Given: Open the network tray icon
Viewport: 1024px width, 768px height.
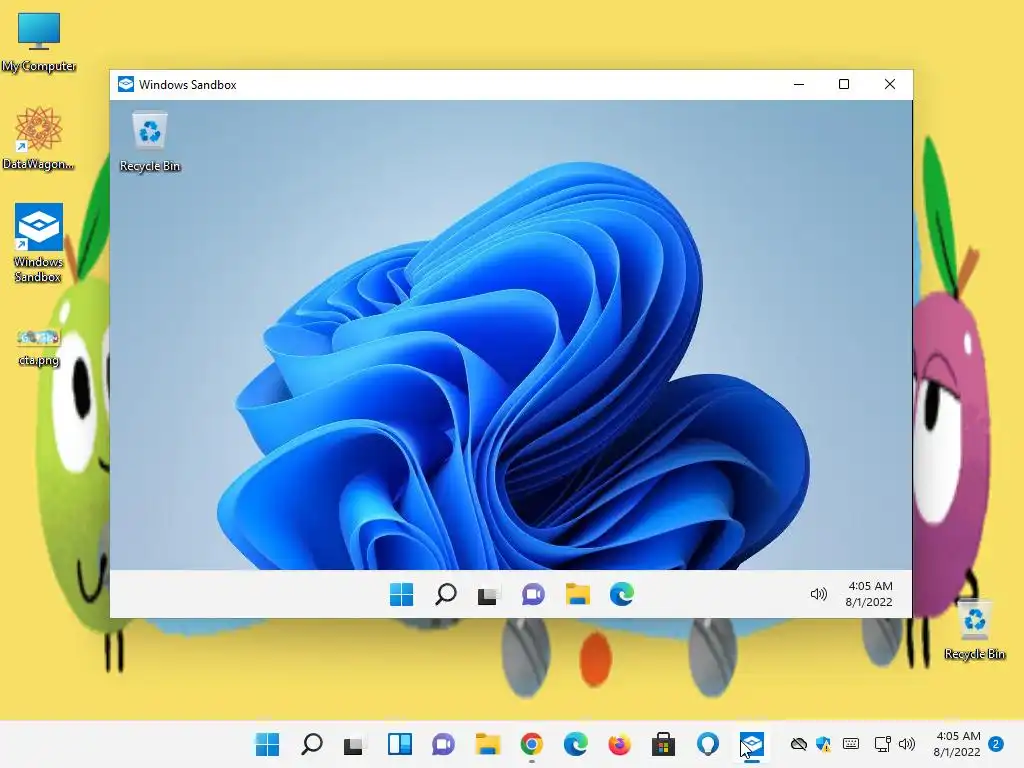Looking at the screenshot, I should pos(882,744).
